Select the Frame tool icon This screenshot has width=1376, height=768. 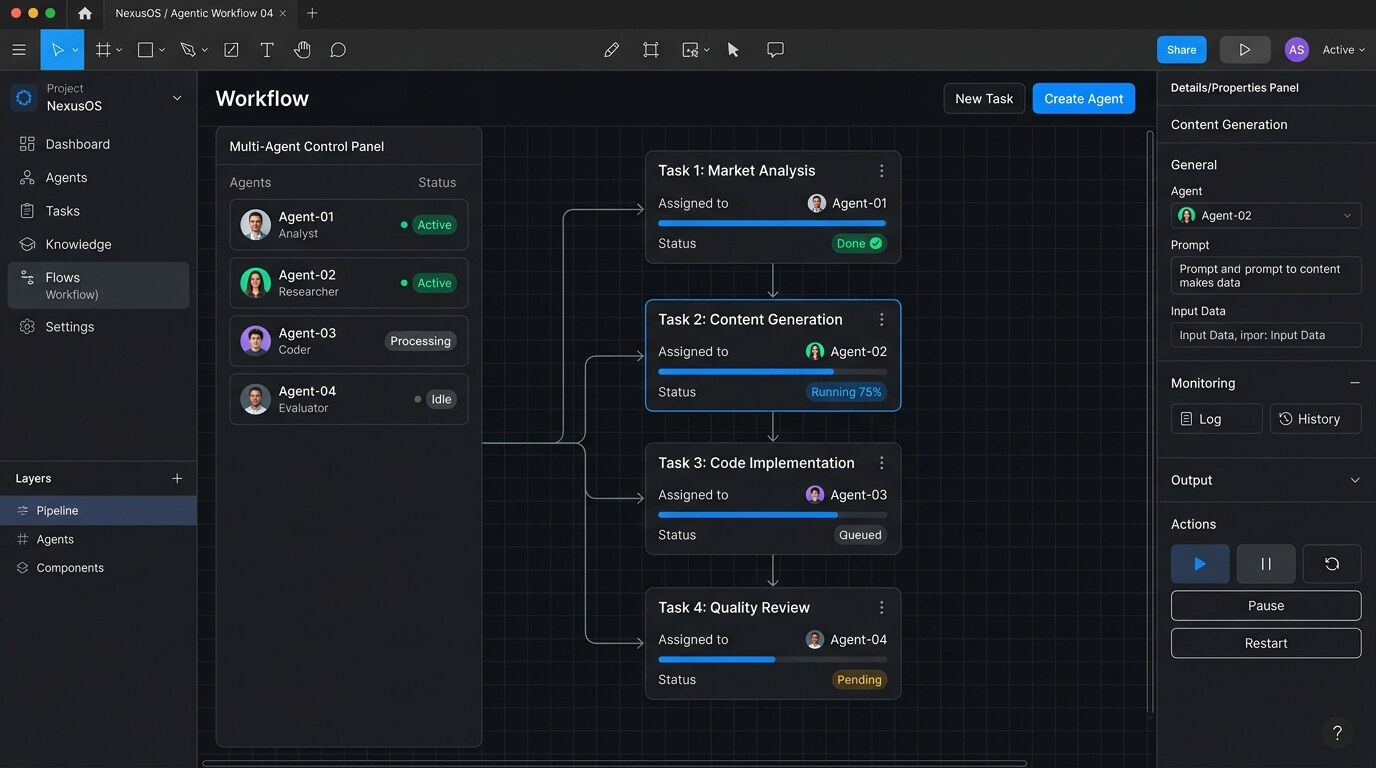[x=103, y=50]
